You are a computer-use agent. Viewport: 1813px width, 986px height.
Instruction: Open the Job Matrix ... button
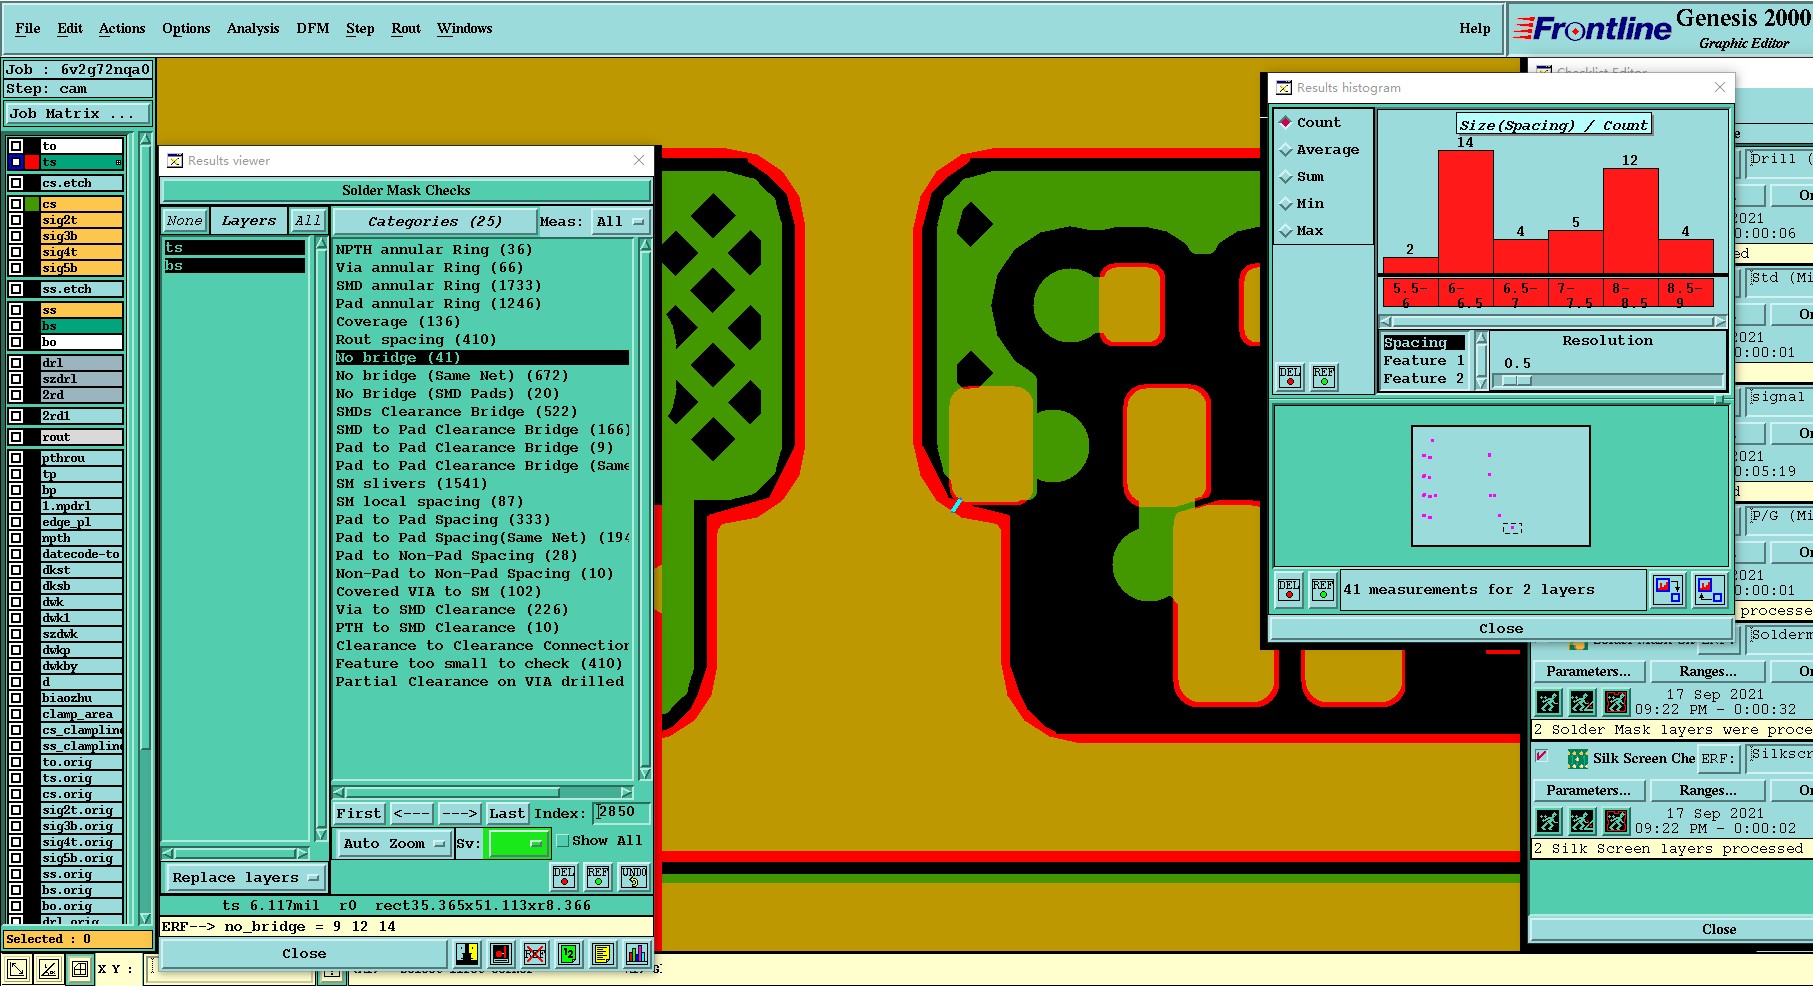78,114
